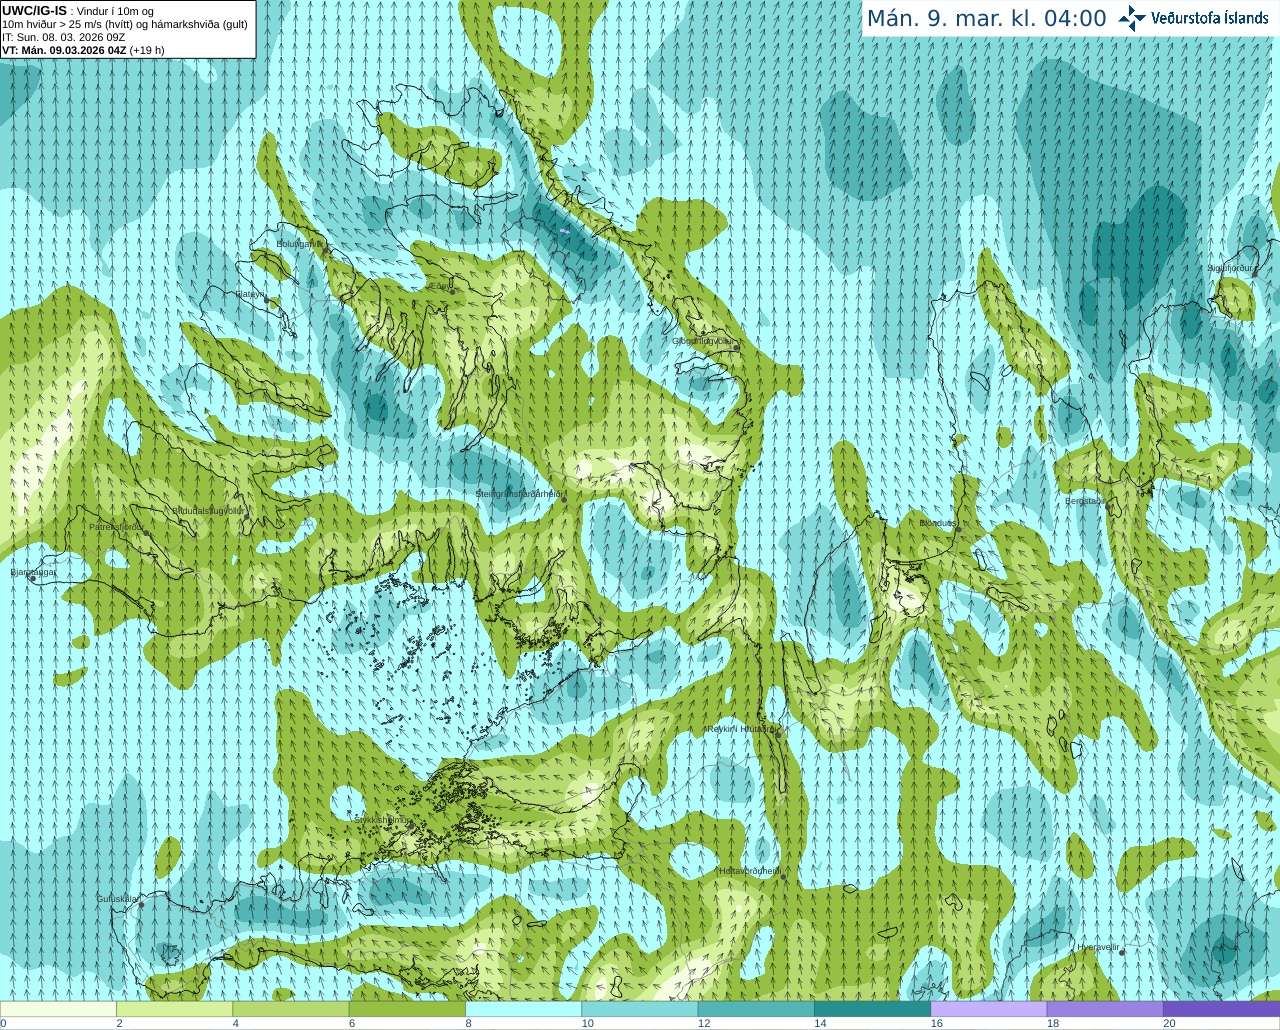Click the Veðurstofa Íslands logo icon

(x=1132, y=18)
